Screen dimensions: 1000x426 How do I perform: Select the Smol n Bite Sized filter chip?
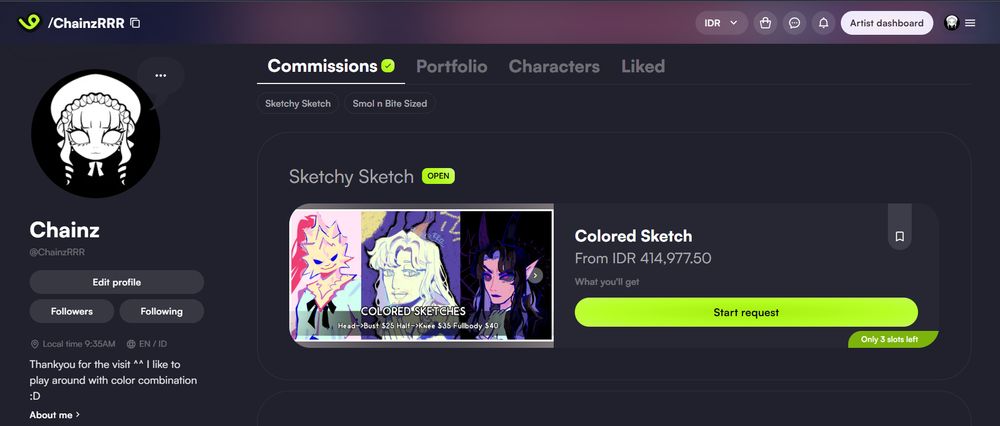pyautogui.click(x=390, y=103)
